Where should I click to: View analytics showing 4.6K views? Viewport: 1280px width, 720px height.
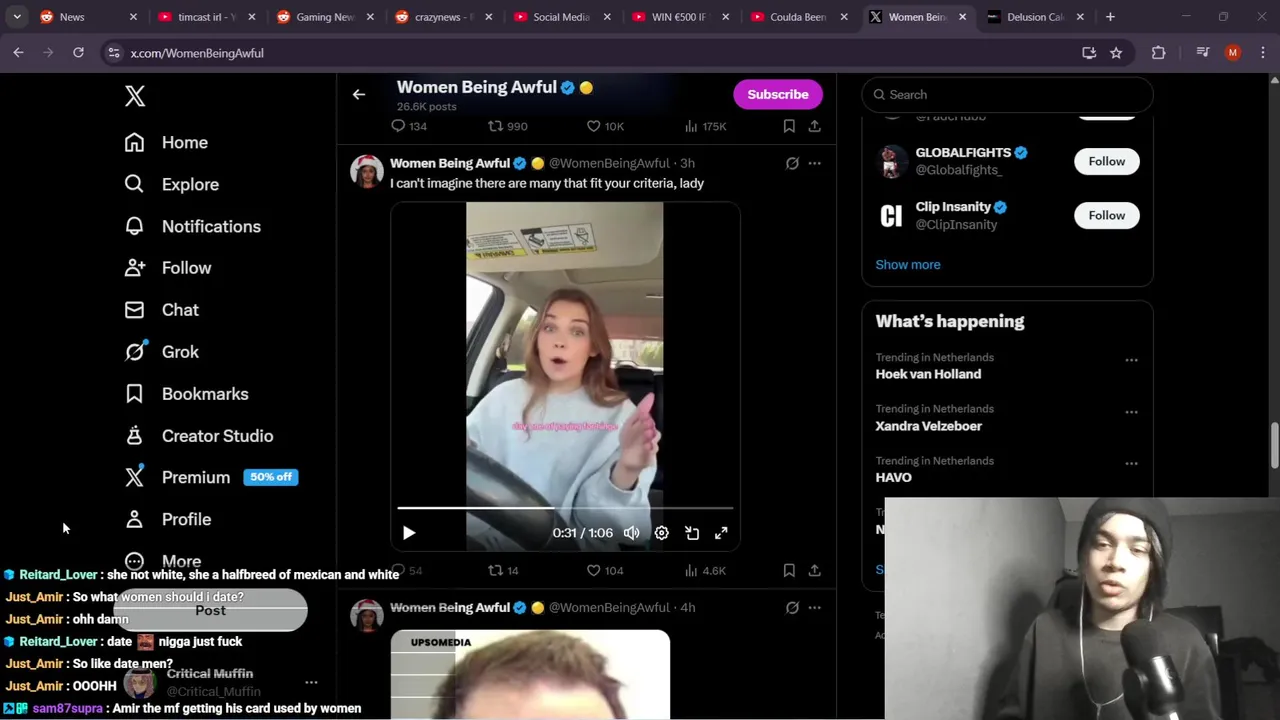705,570
